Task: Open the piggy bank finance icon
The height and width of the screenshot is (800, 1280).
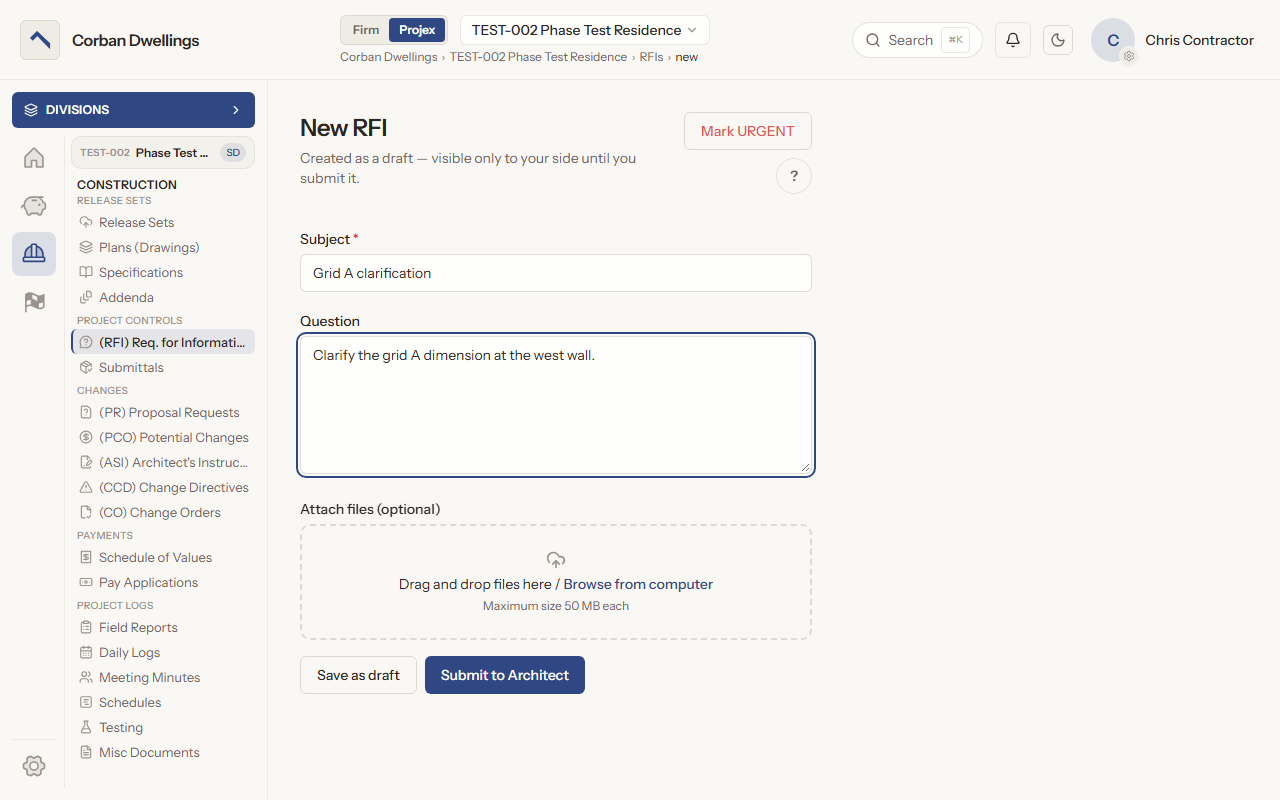Action: click(34, 206)
